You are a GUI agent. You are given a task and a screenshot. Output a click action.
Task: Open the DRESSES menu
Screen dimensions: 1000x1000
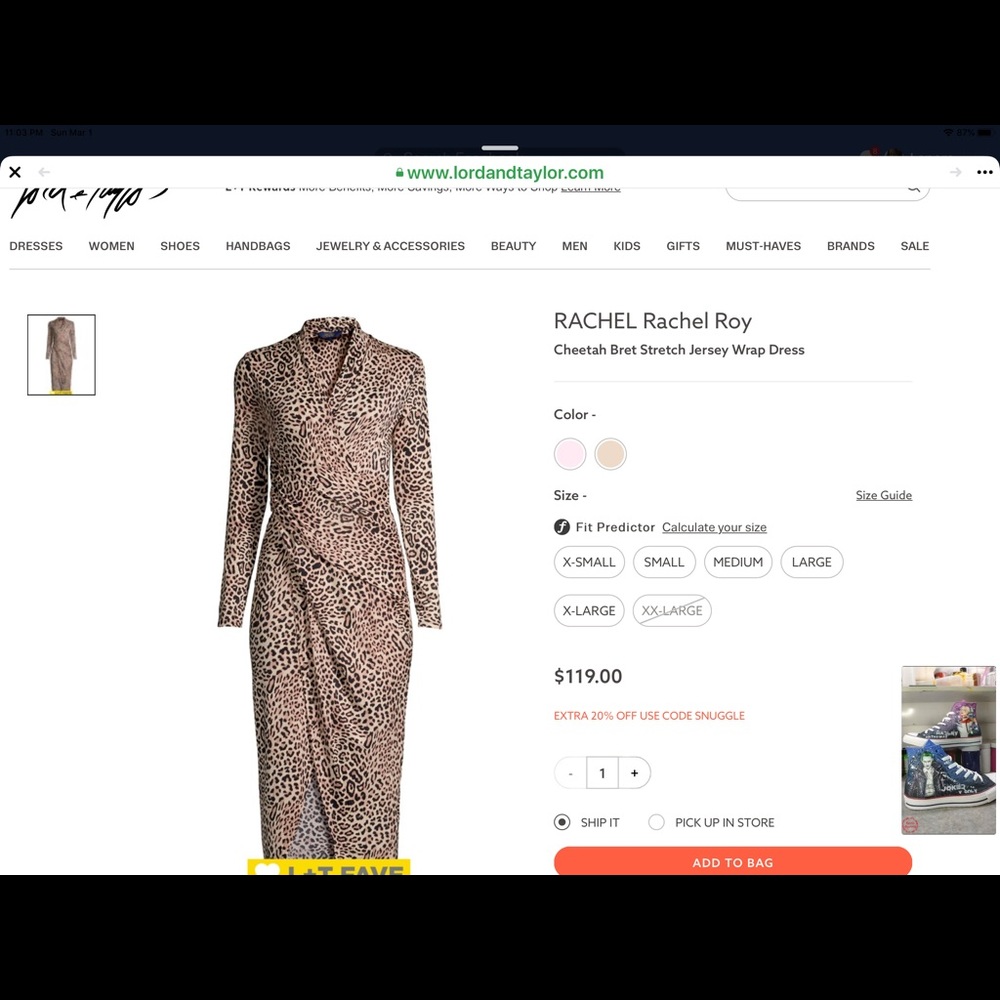[x=36, y=246]
